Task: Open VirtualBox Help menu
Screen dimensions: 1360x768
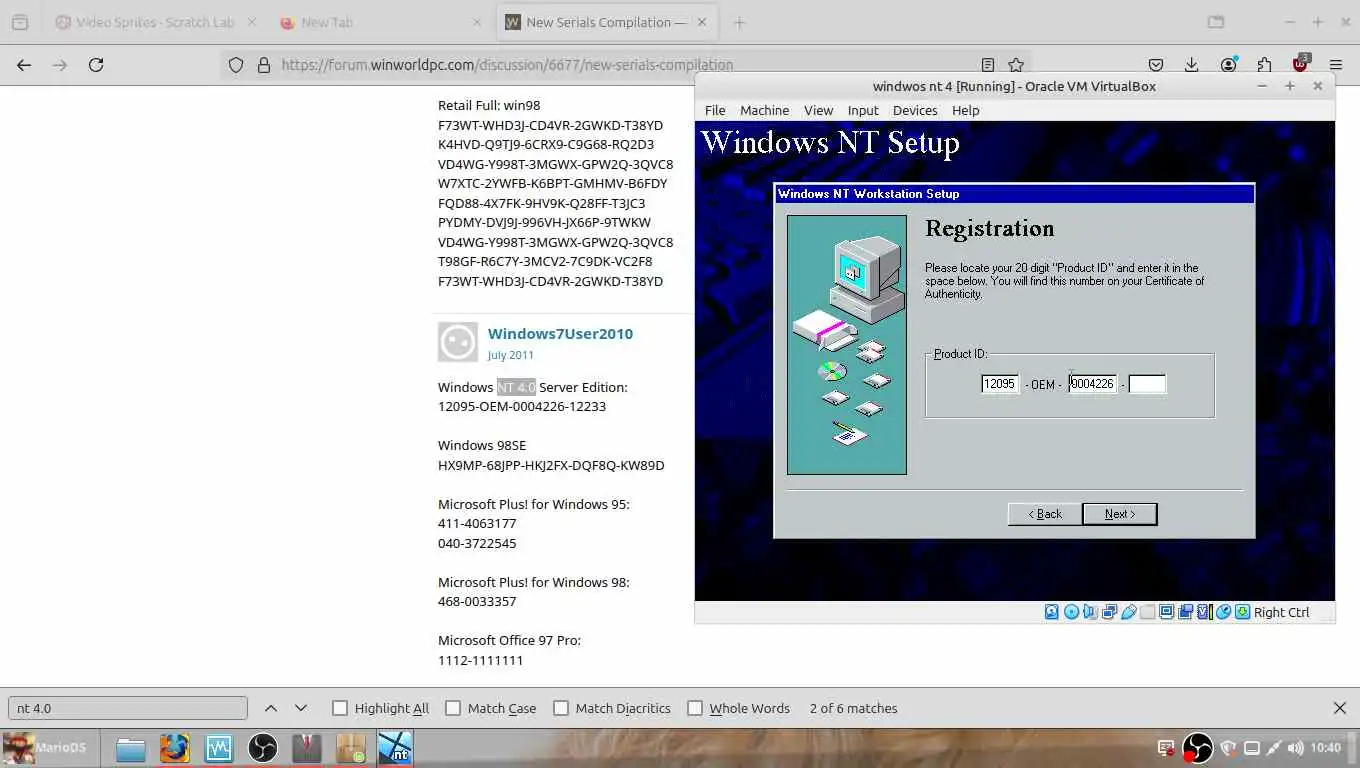Action: pos(965,110)
